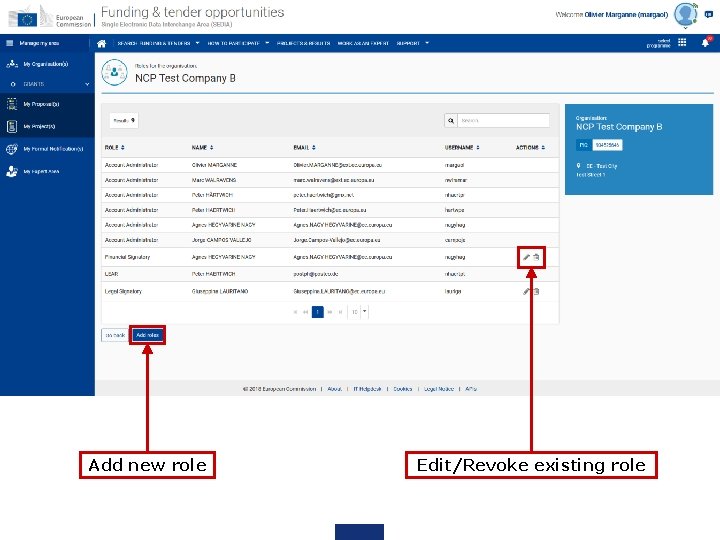Screen dimensions: 720x540
Task: Expand the GRANTS section chevron in sidebar
Action: click(87, 84)
